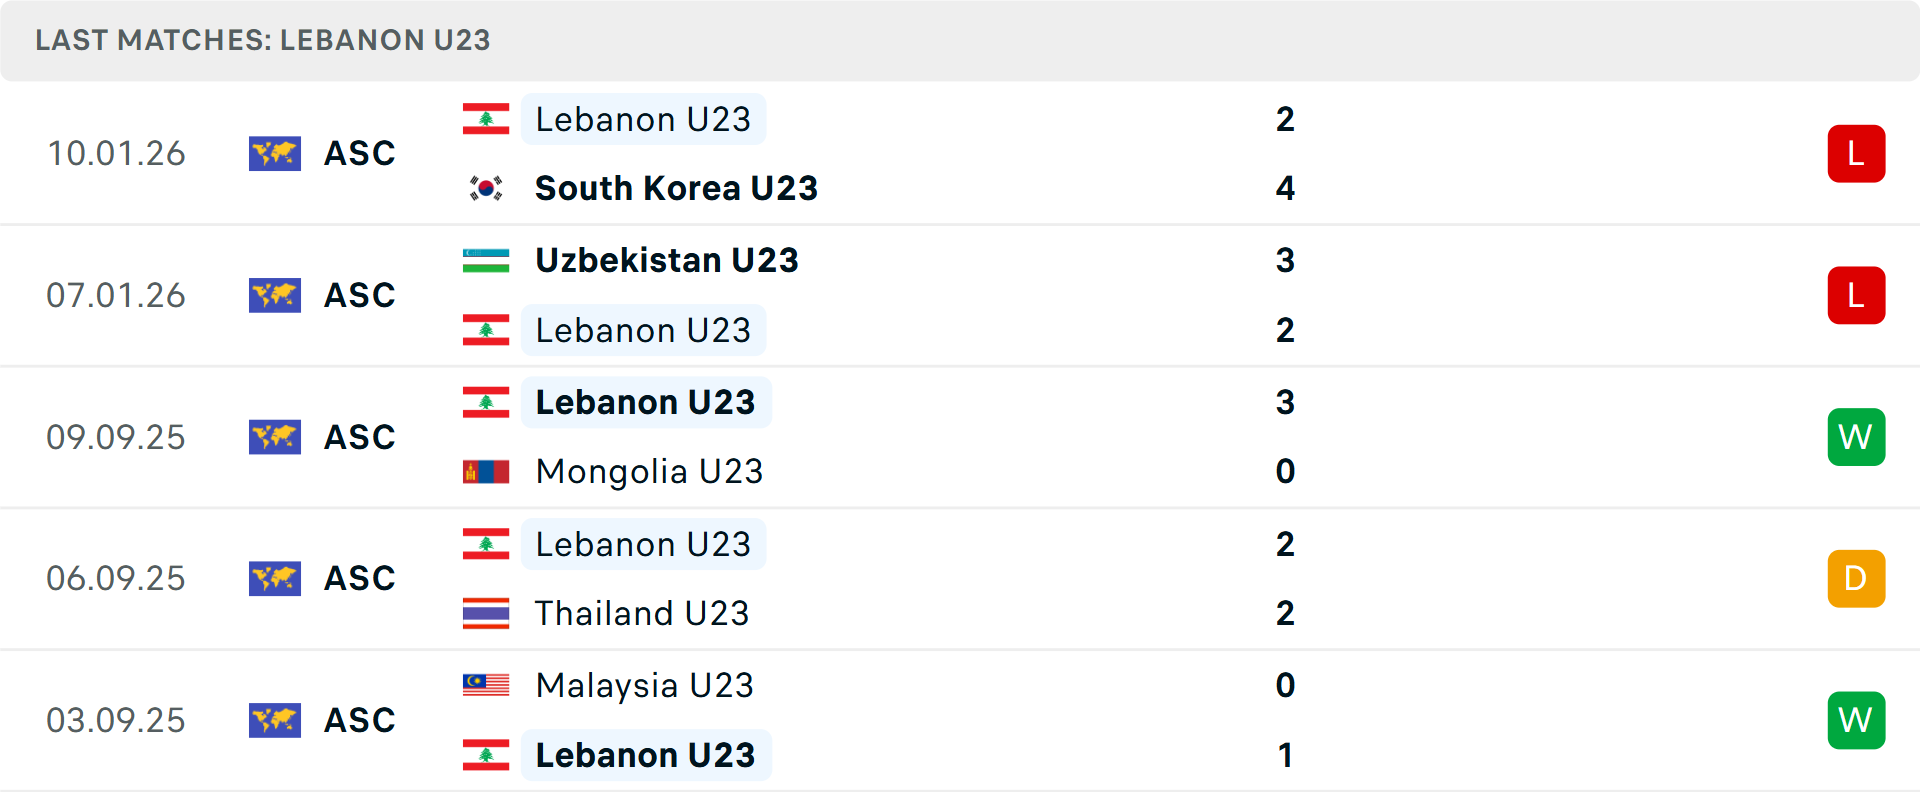Click the ASC competition icon for 09.09.25
Viewport: 1920px width, 792px height.
pos(275,437)
